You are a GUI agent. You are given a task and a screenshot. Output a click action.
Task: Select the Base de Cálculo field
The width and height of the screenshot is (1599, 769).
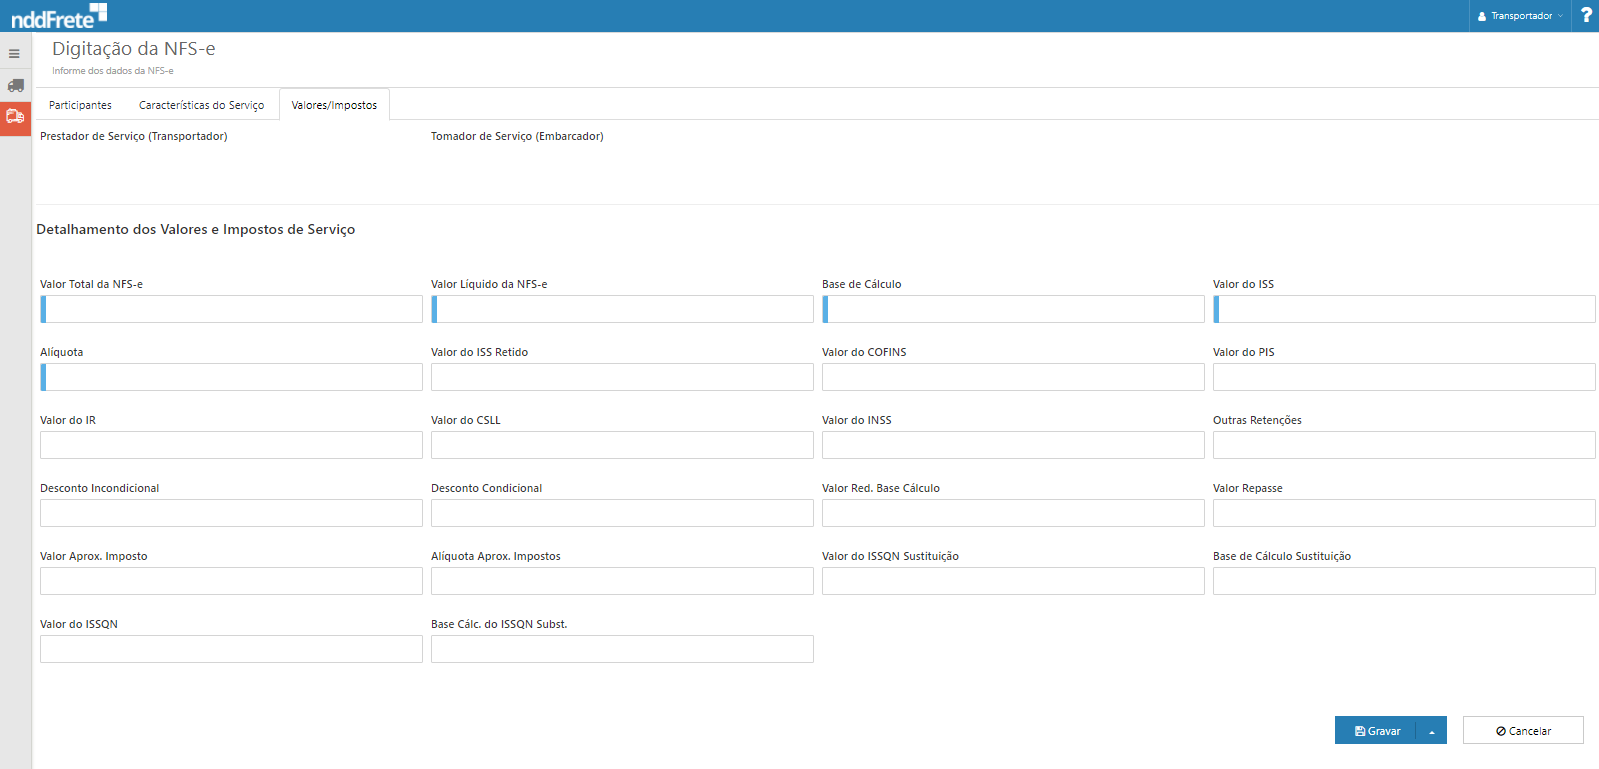pyautogui.click(x=1014, y=309)
